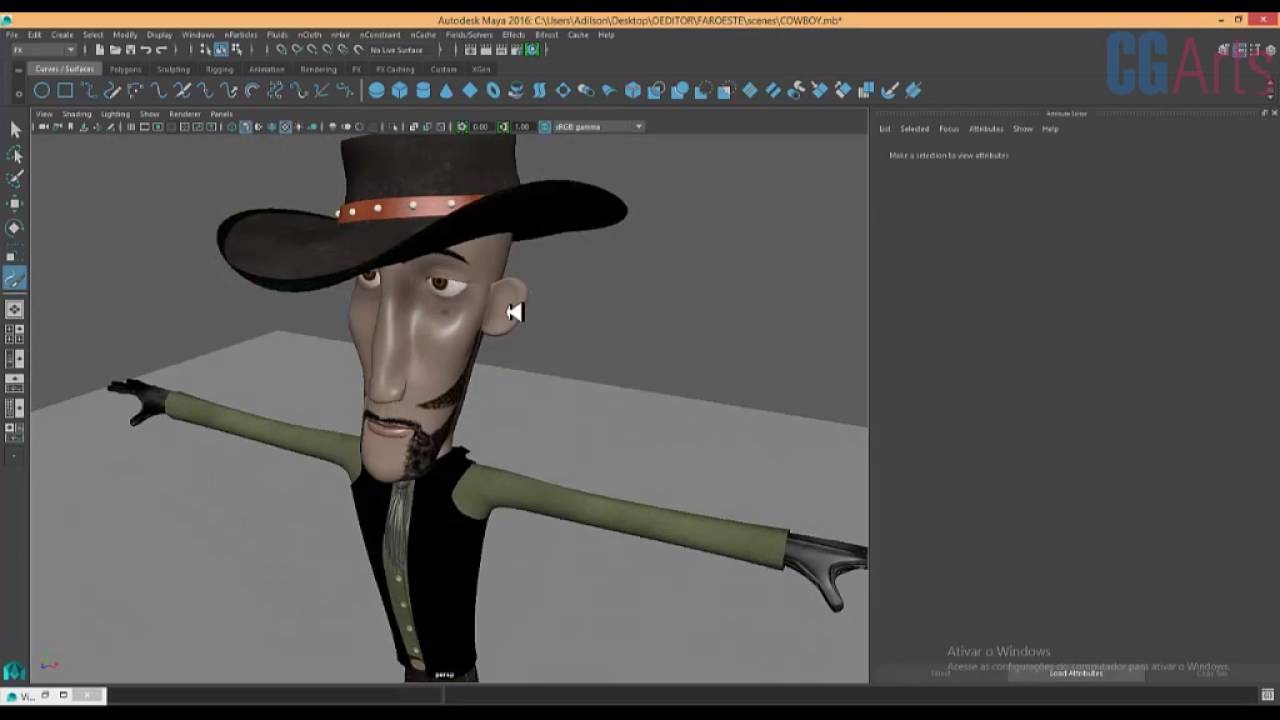Open the File menu
The height and width of the screenshot is (720, 1280).
12,35
